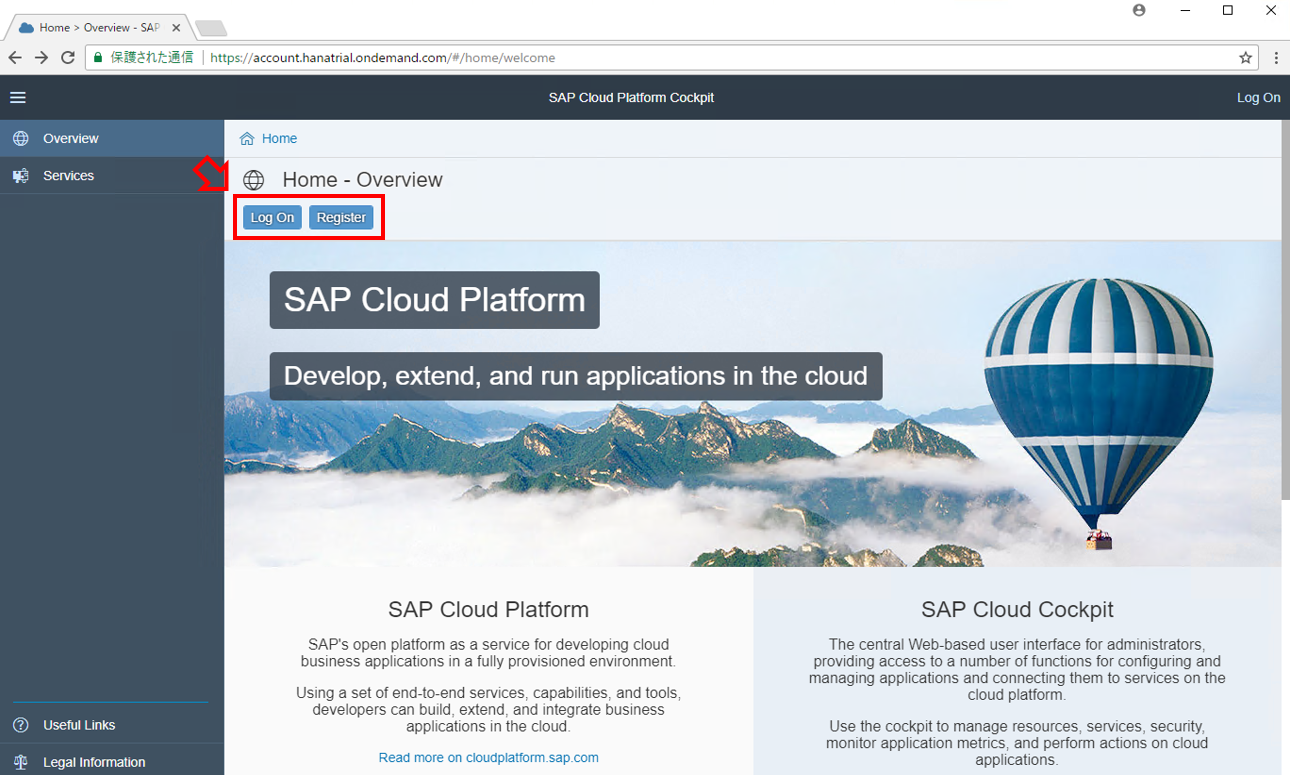This screenshot has width=1290, height=775.
Task: Open the hamburger navigation menu
Action: click(18, 98)
